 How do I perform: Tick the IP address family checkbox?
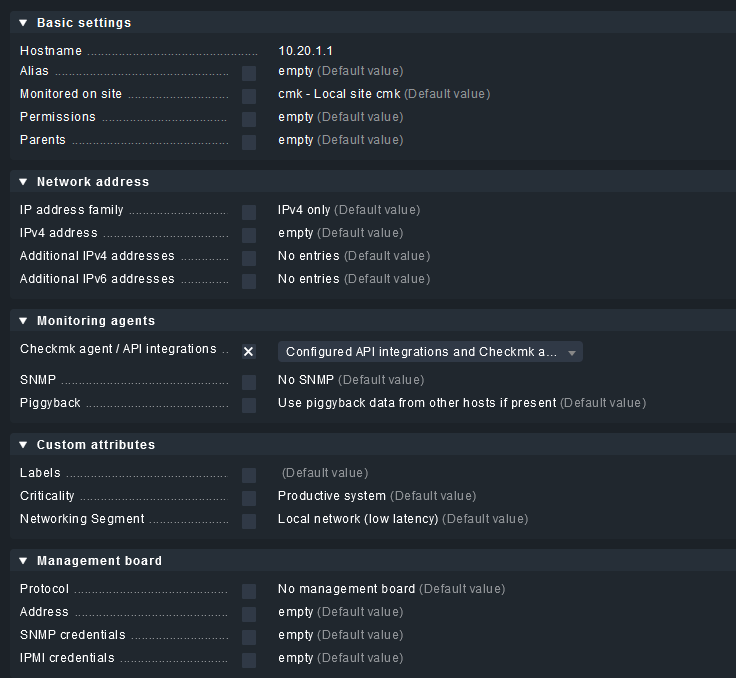249,212
